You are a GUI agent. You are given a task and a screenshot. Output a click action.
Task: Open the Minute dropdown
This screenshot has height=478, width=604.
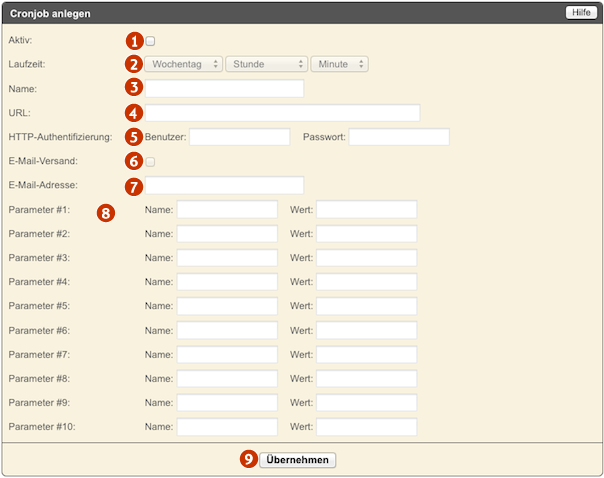pyautogui.click(x=339, y=64)
